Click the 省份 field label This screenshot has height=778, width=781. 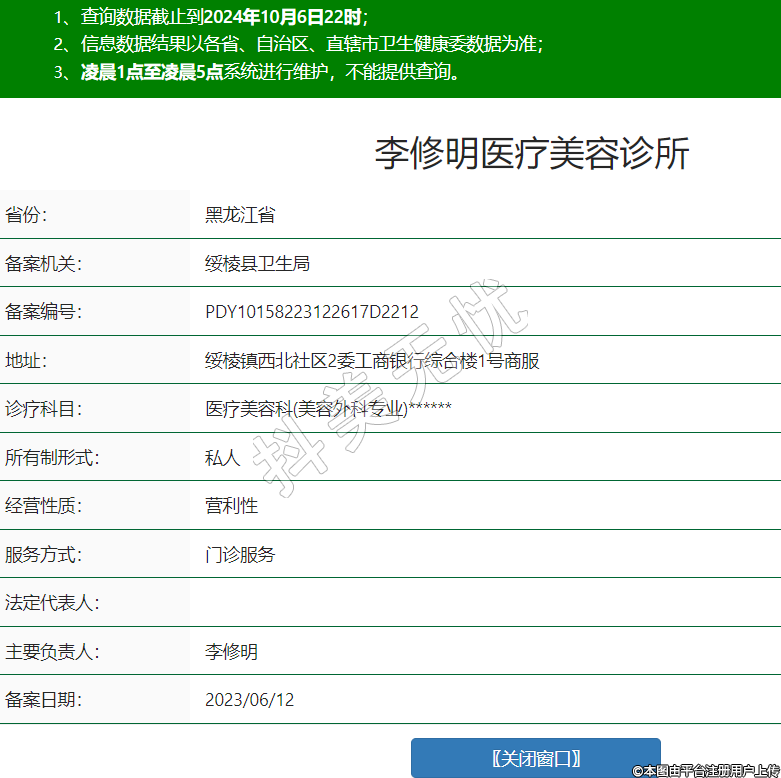tap(27, 215)
